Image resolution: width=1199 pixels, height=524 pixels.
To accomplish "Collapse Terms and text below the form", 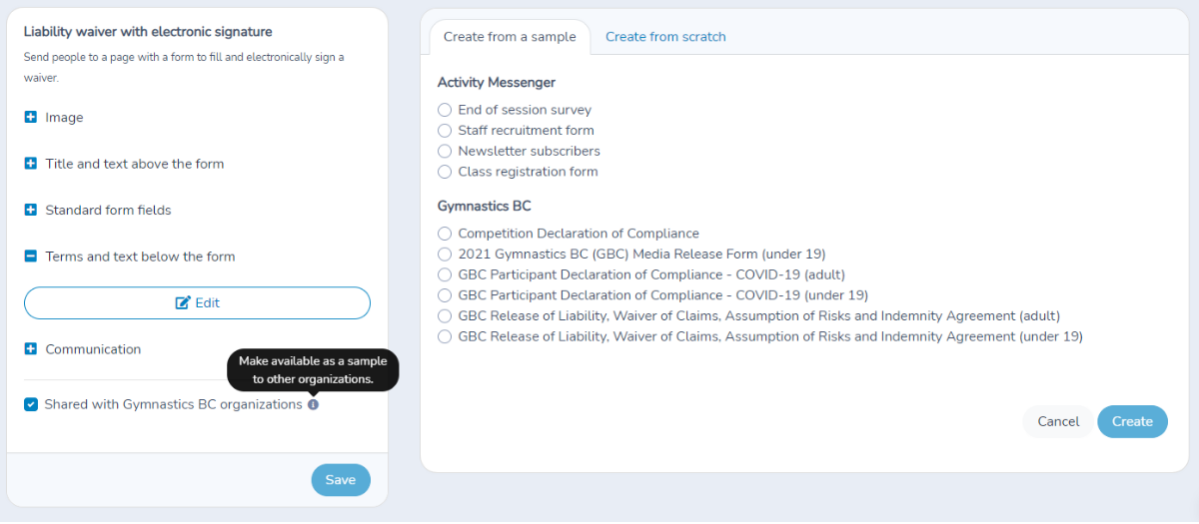I will click(31, 256).
